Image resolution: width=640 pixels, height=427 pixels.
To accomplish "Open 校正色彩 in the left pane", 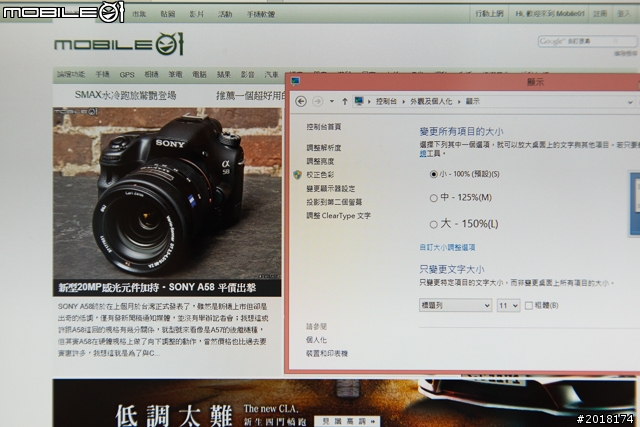I will pos(320,175).
